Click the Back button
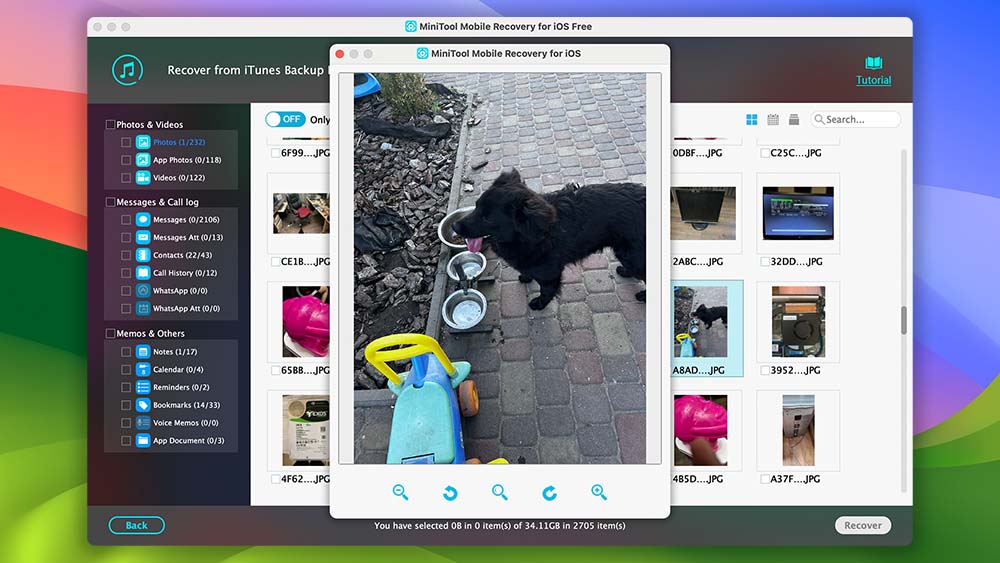This screenshot has height=563, width=1000. 136,525
